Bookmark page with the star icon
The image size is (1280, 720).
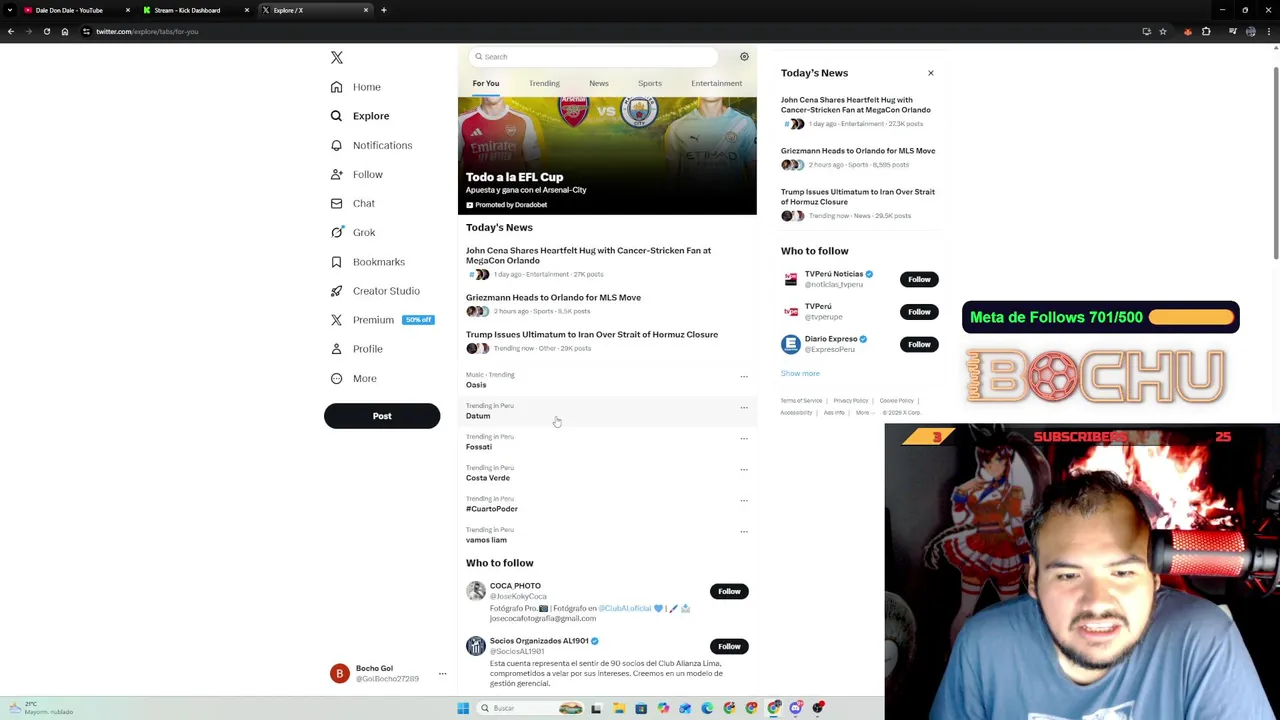click(1163, 32)
